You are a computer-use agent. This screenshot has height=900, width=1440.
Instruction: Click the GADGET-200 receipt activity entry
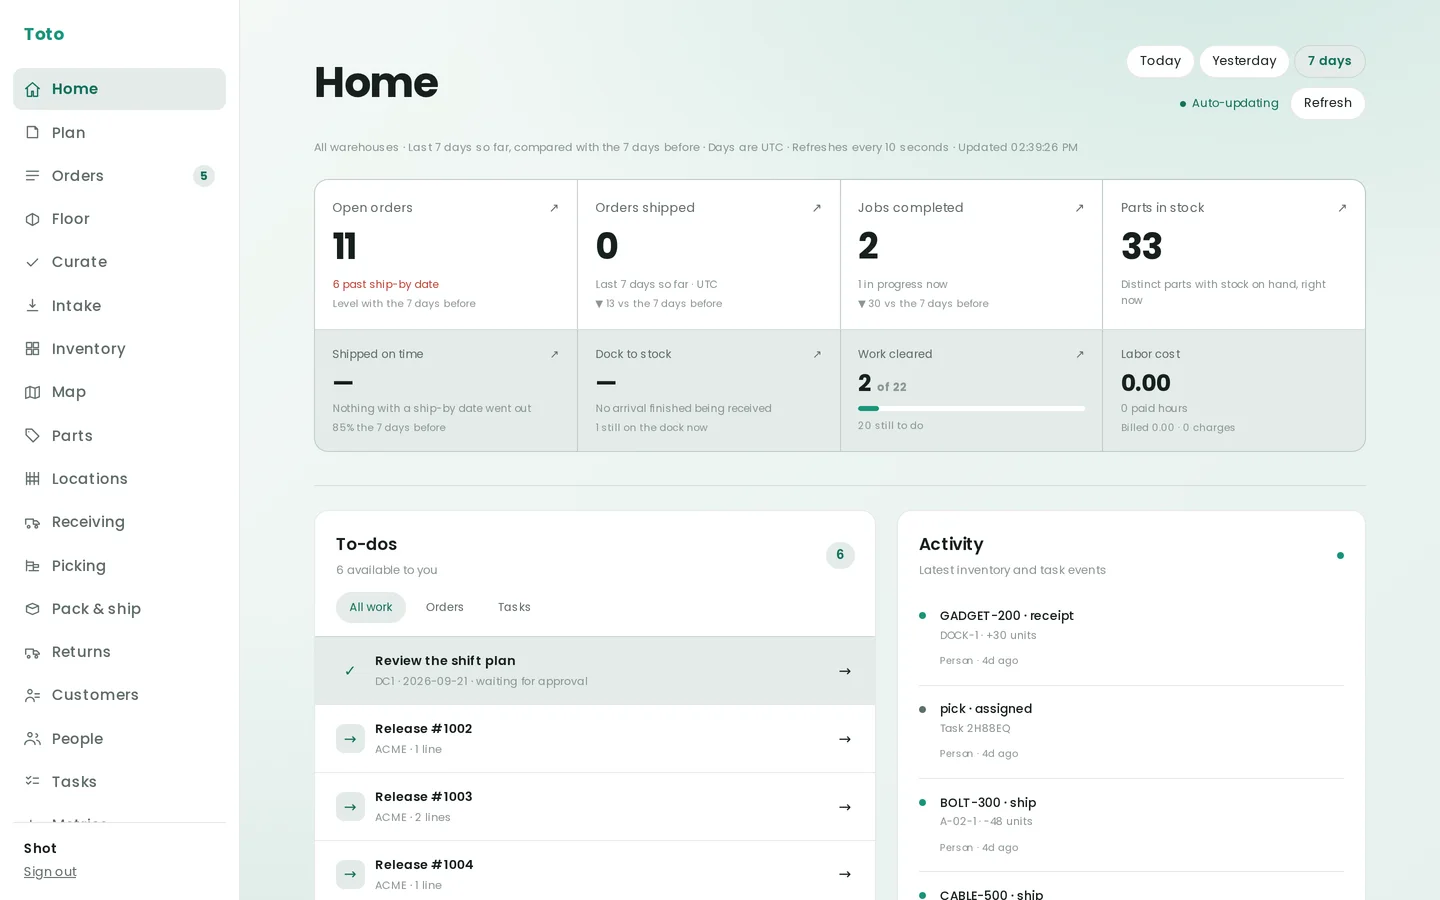1131,638
